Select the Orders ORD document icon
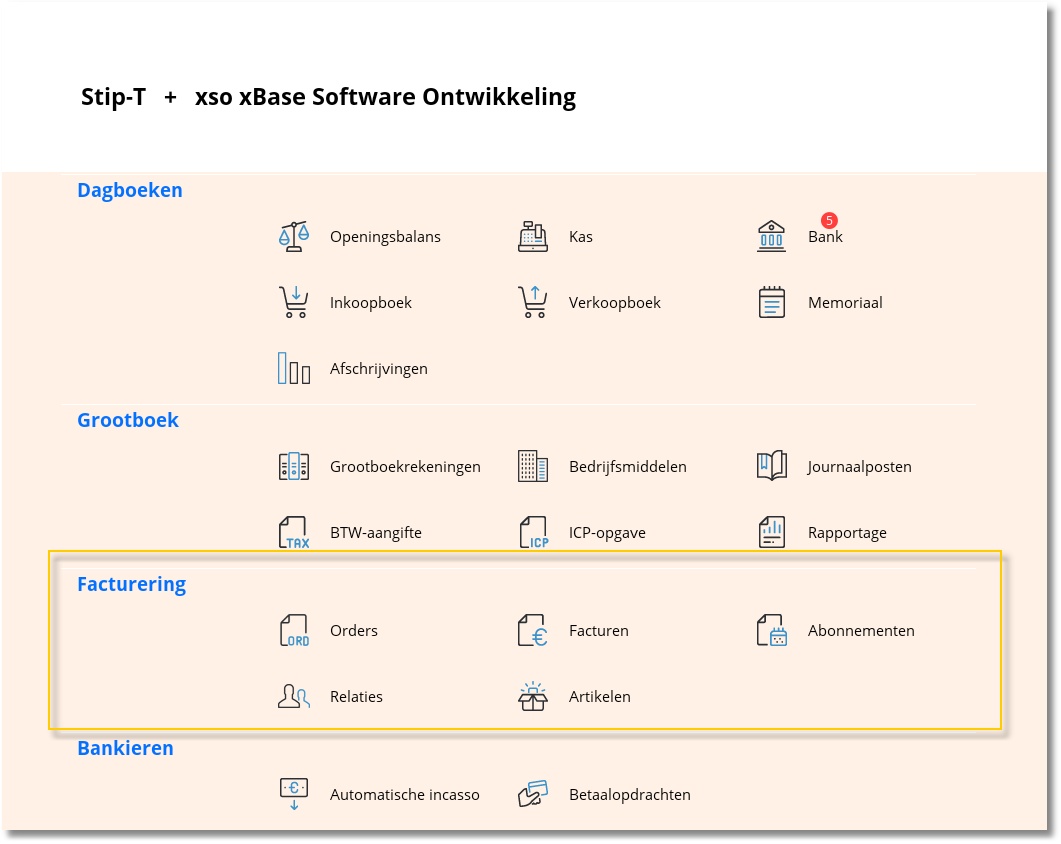 [x=294, y=631]
